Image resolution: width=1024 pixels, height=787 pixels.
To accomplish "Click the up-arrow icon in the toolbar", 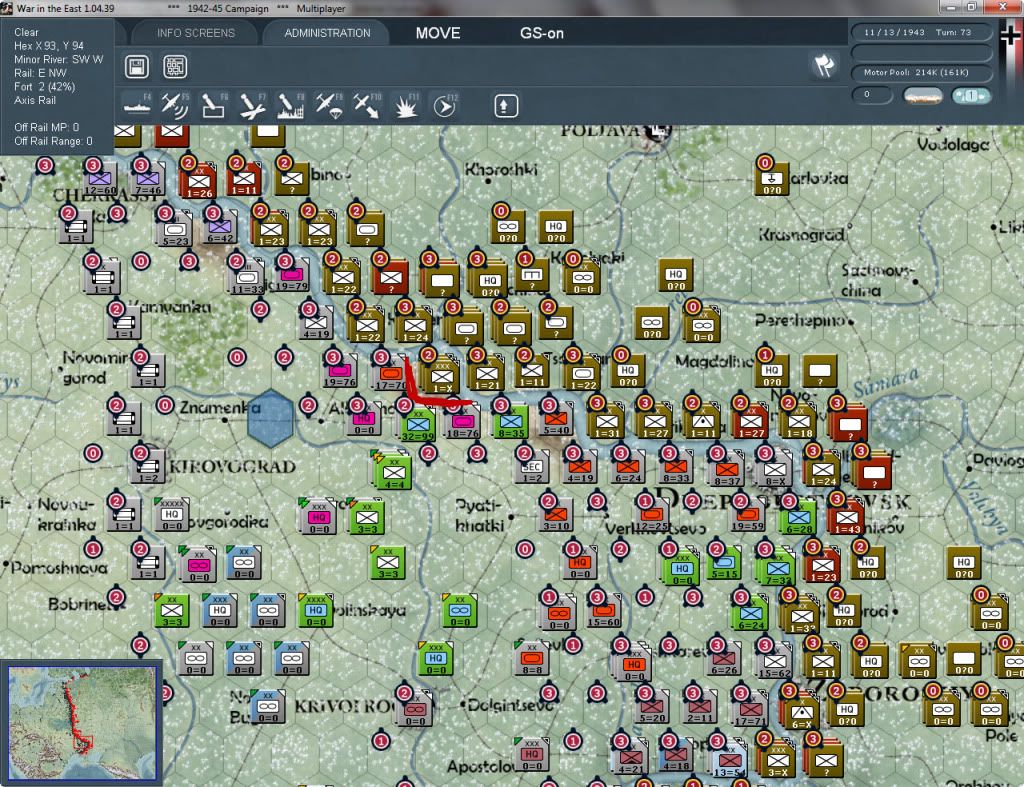I will (x=505, y=106).
